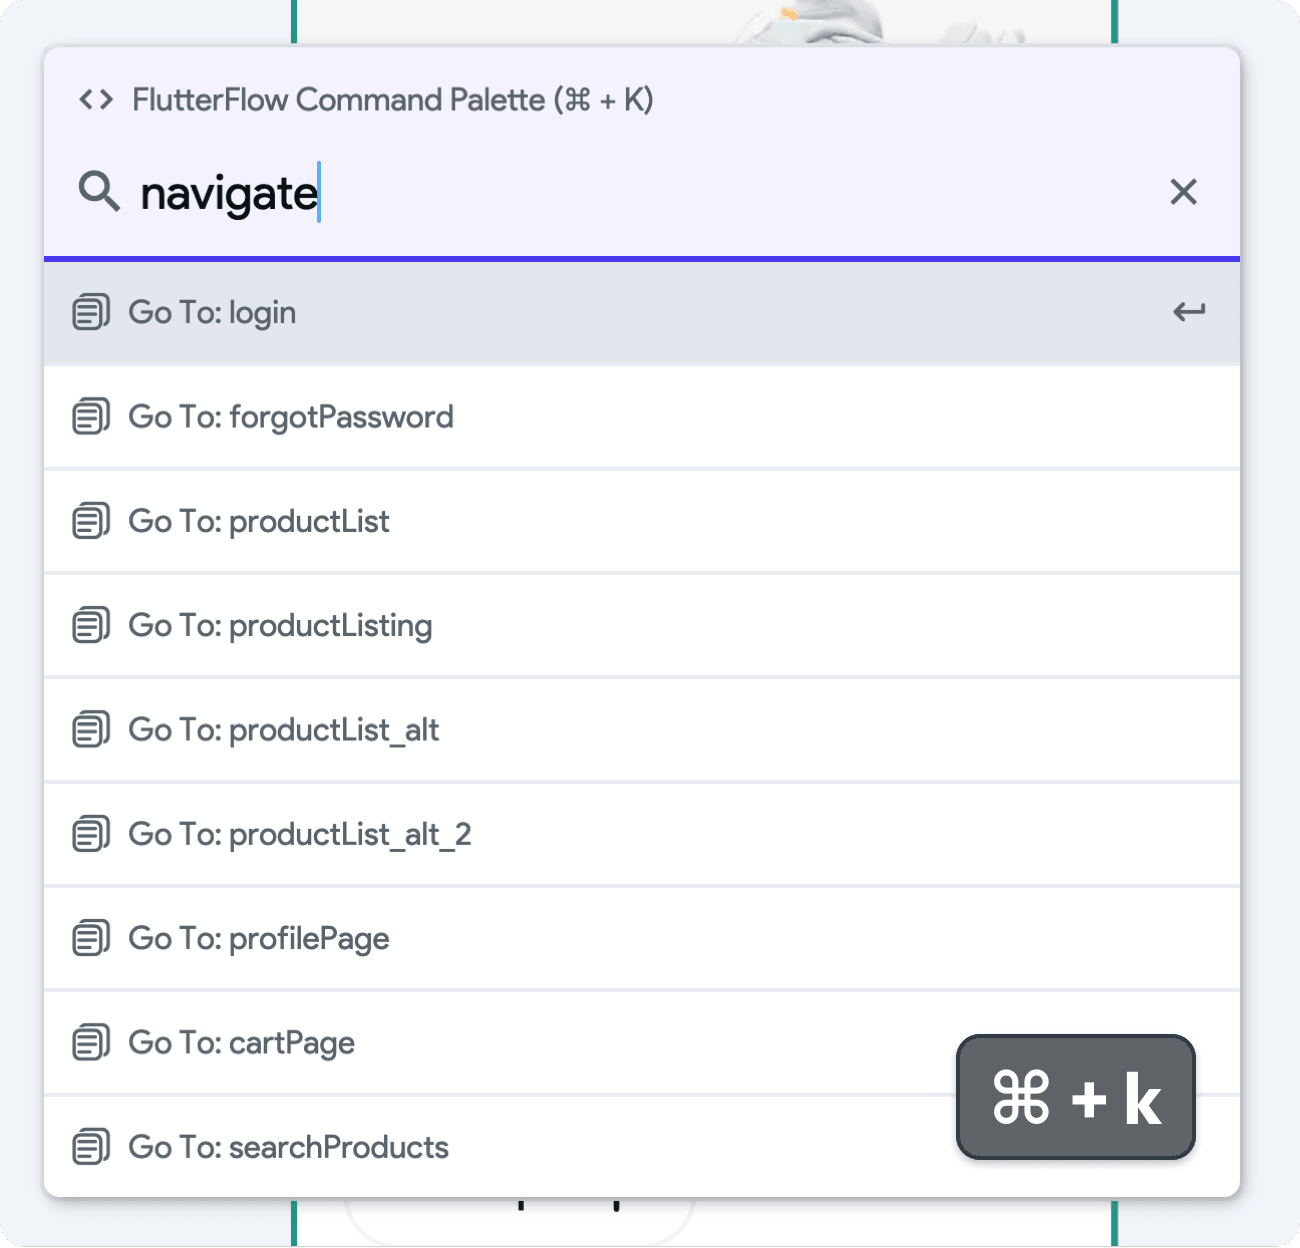Click the enter arrow icon on login row
The width and height of the screenshot is (1300, 1248).
[1188, 313]
